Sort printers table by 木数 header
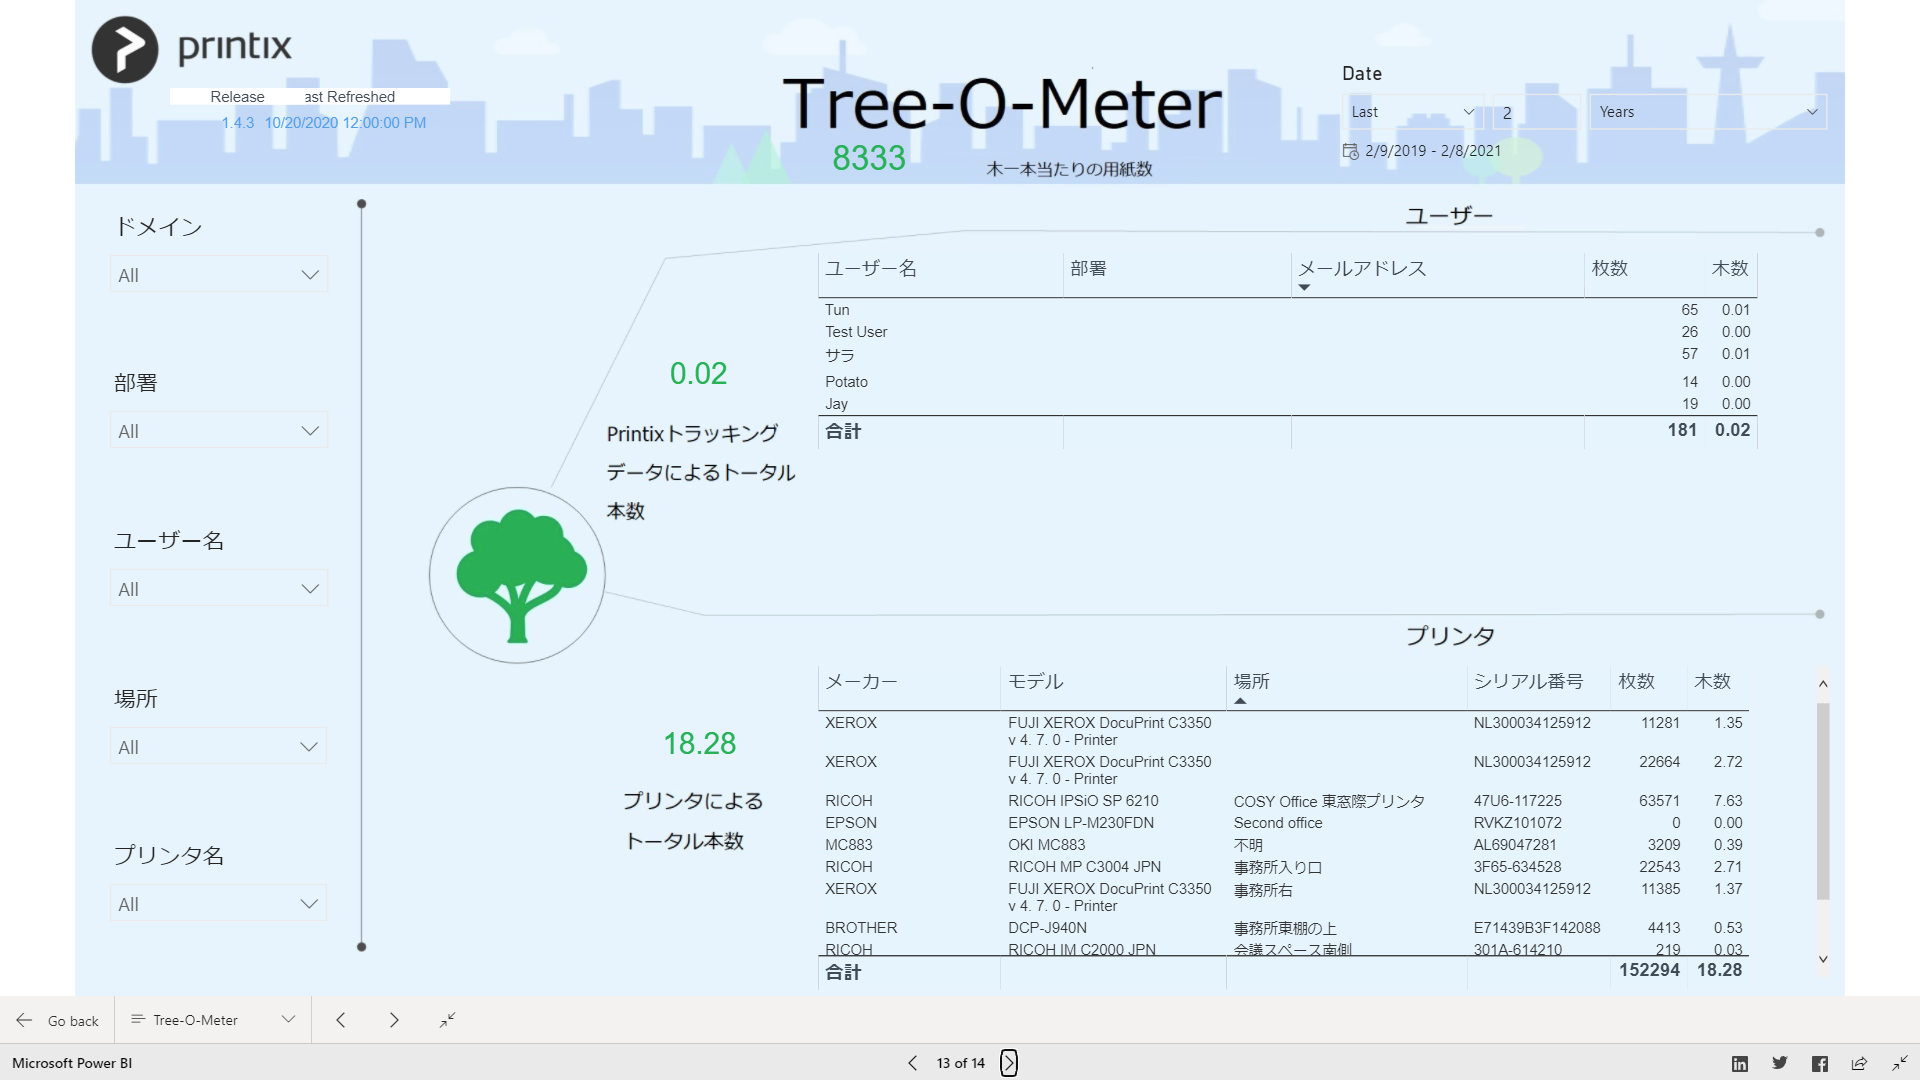The width and height of the screenshot is (1920, 1080). 1712,681
